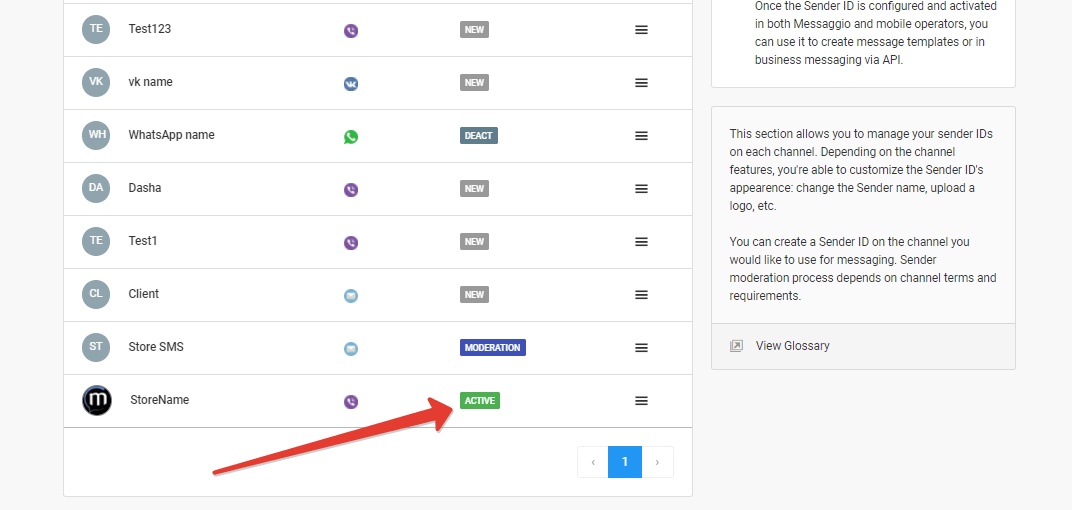Click the MODERATION badge on Store SMS
Viewport: 1072px width, 510px height.
[x=493, y=348]
